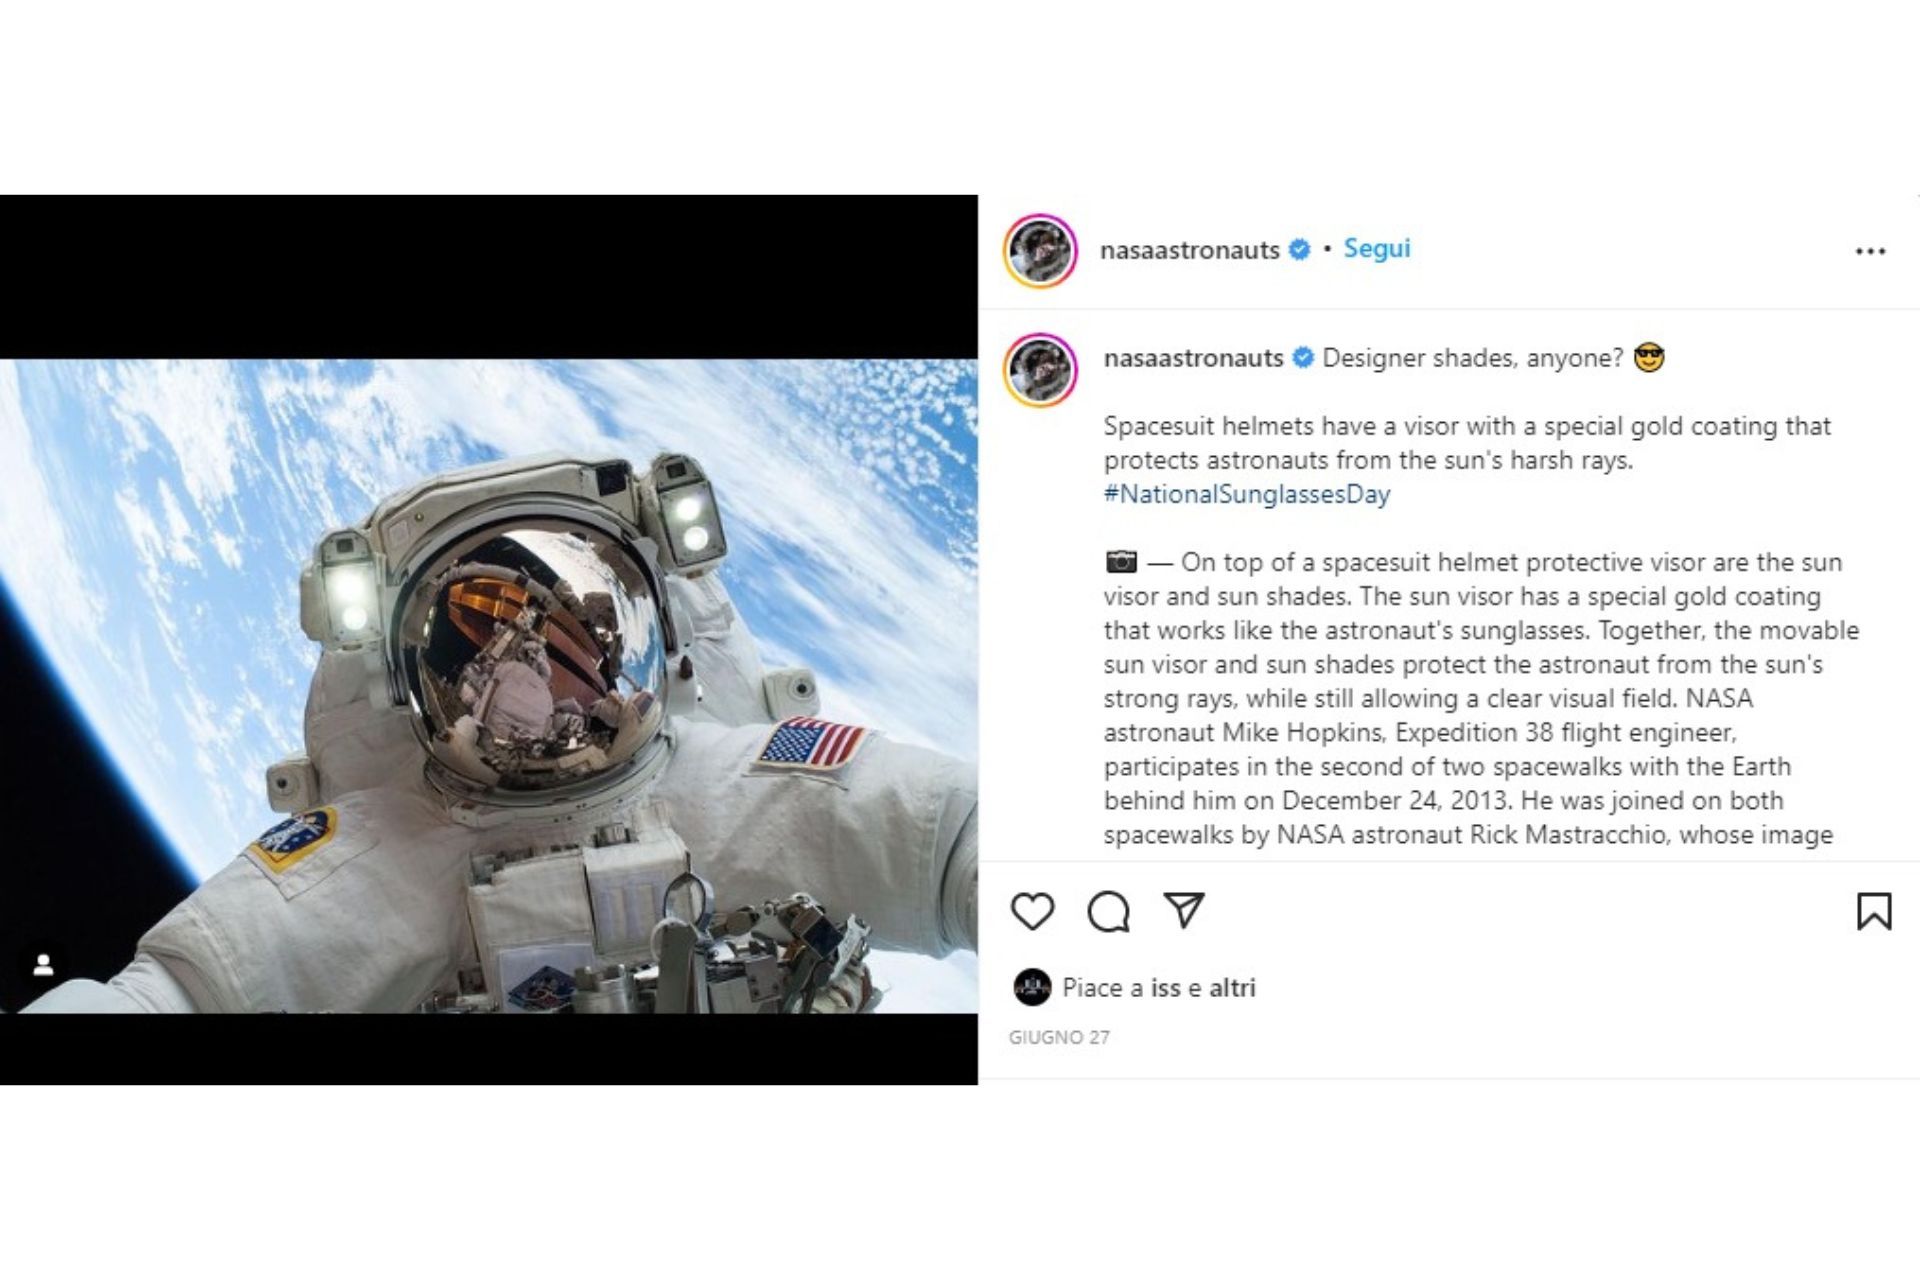Open iss profile from likes line
This screenshot has width=1920, height=1280.
pos(1165,988)
